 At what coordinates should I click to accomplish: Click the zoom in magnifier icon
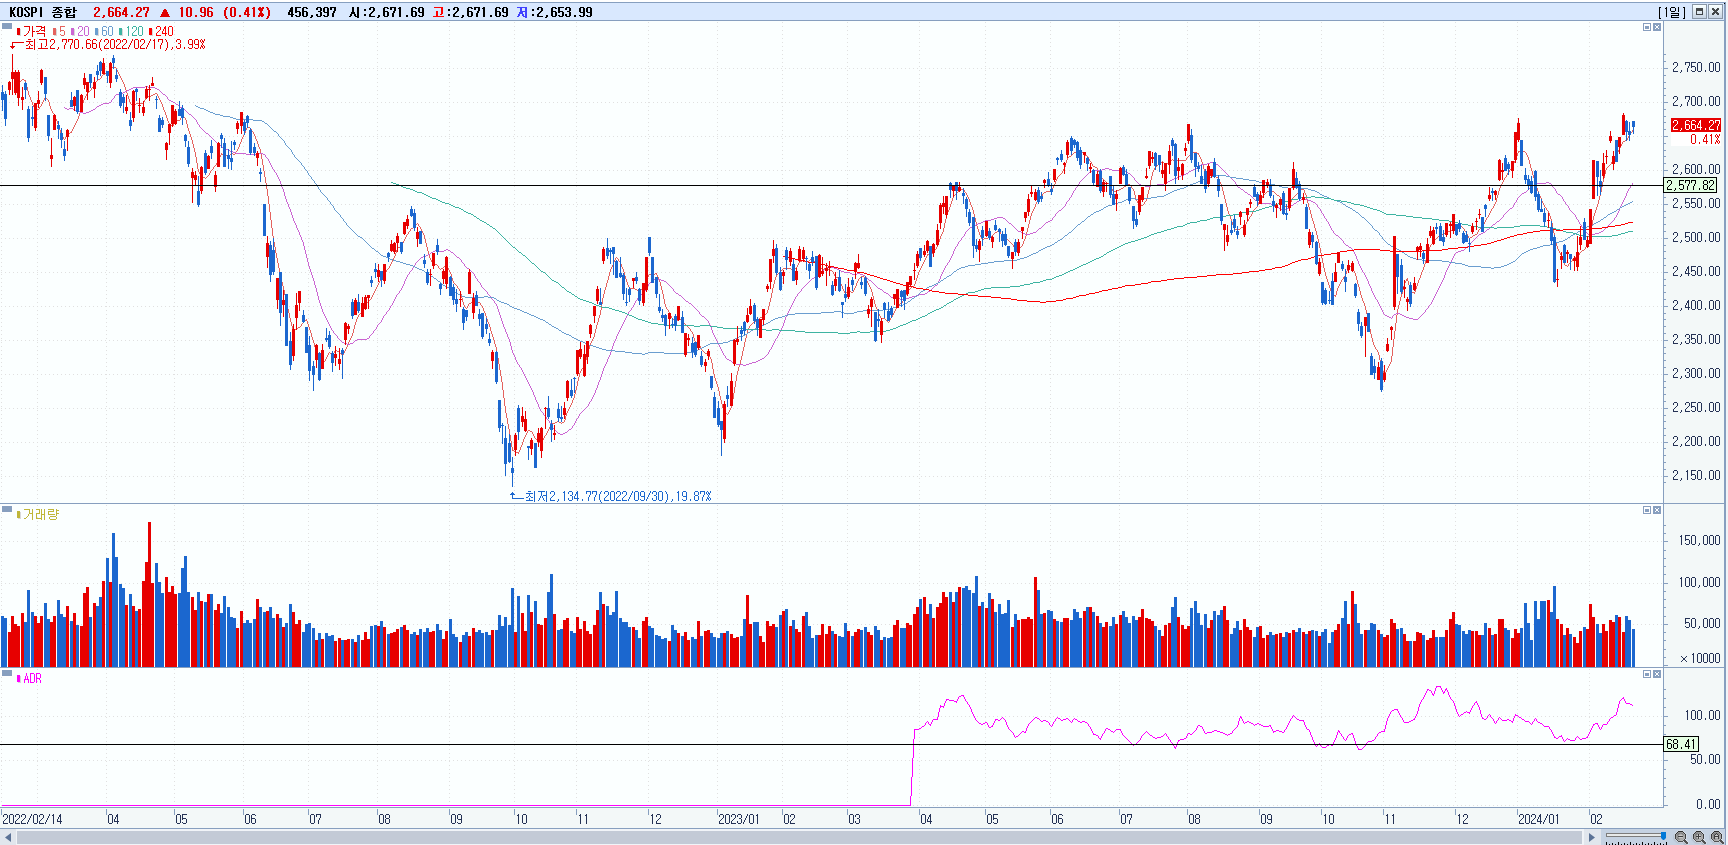(x=1699, y=837)
